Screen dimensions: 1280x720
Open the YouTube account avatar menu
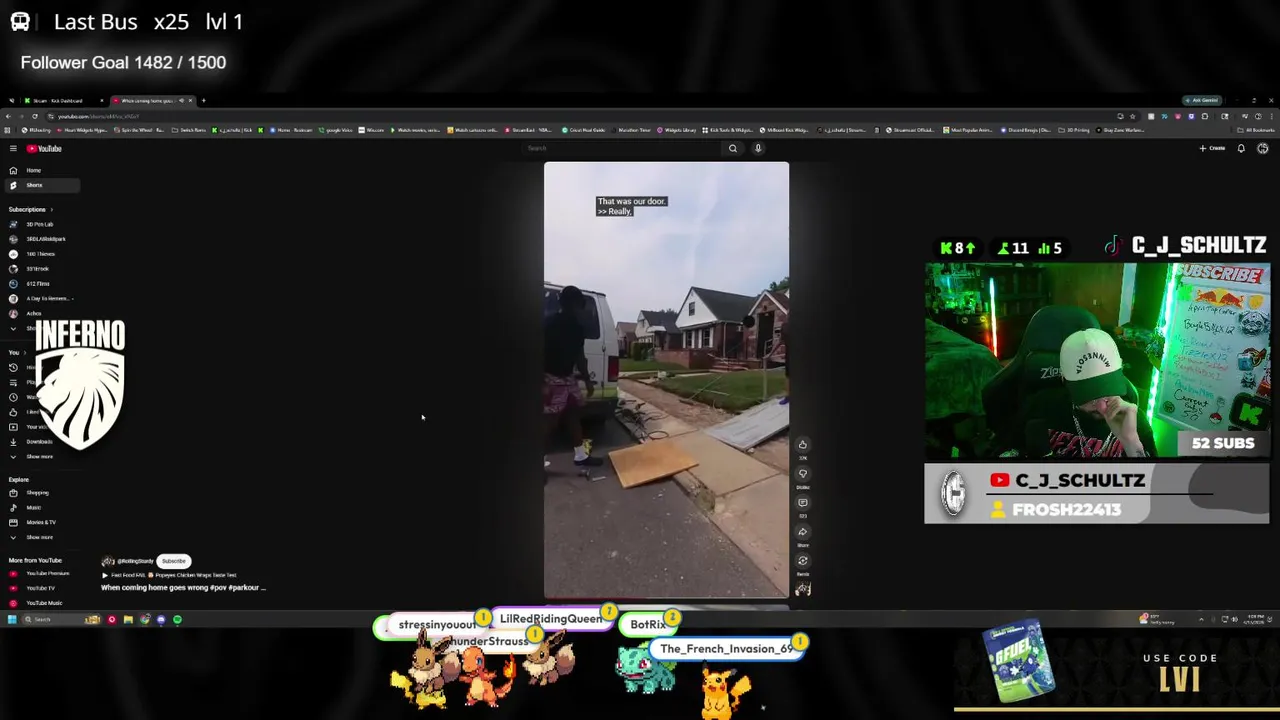coord(1263,148)
